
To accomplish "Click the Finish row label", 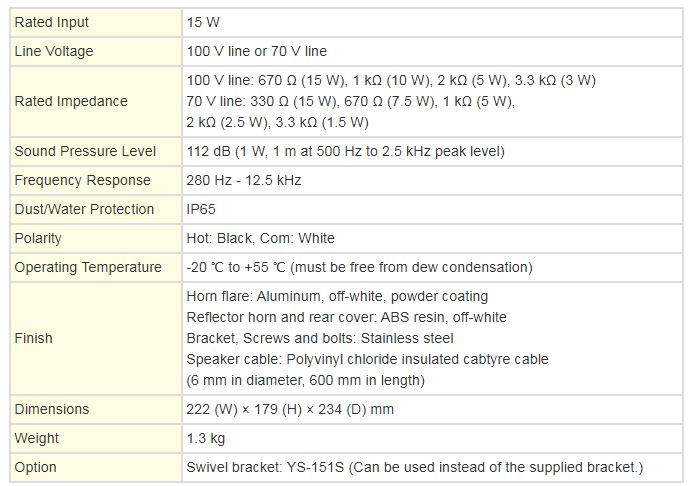I will (x=33, y=338).
